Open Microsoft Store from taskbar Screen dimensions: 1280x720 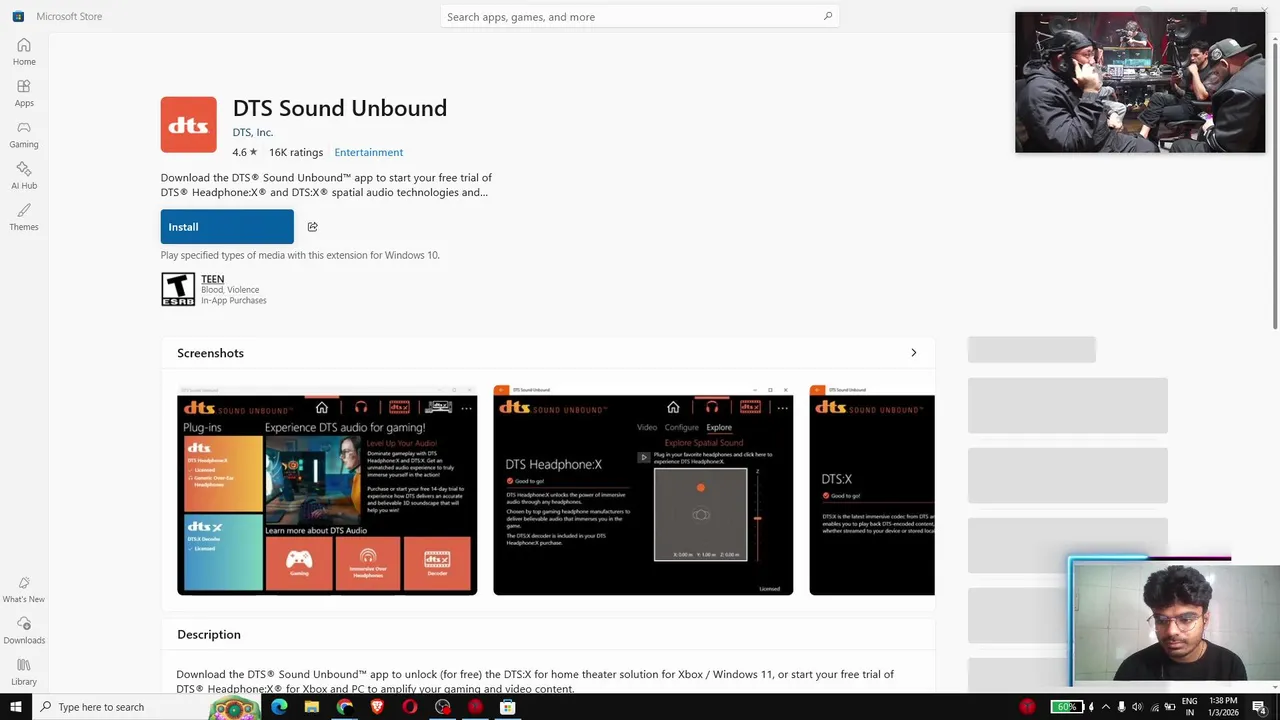508,707
